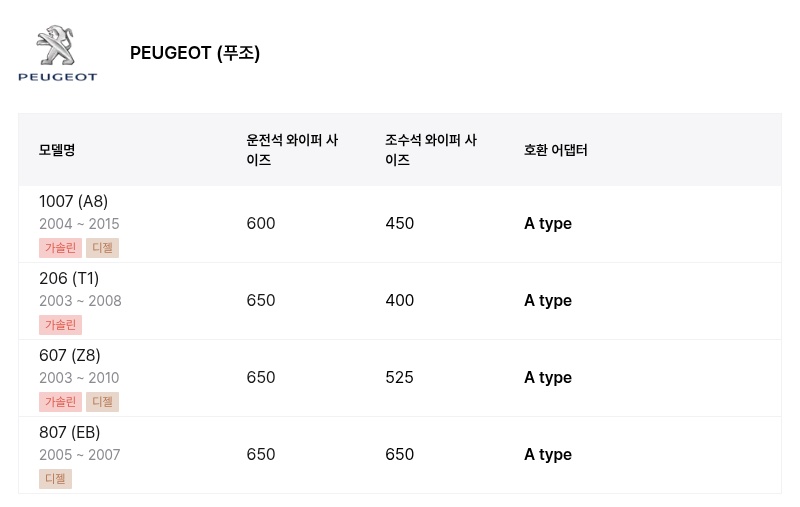
Task: Click the 모델명 column header
Action: coord(57,150)
